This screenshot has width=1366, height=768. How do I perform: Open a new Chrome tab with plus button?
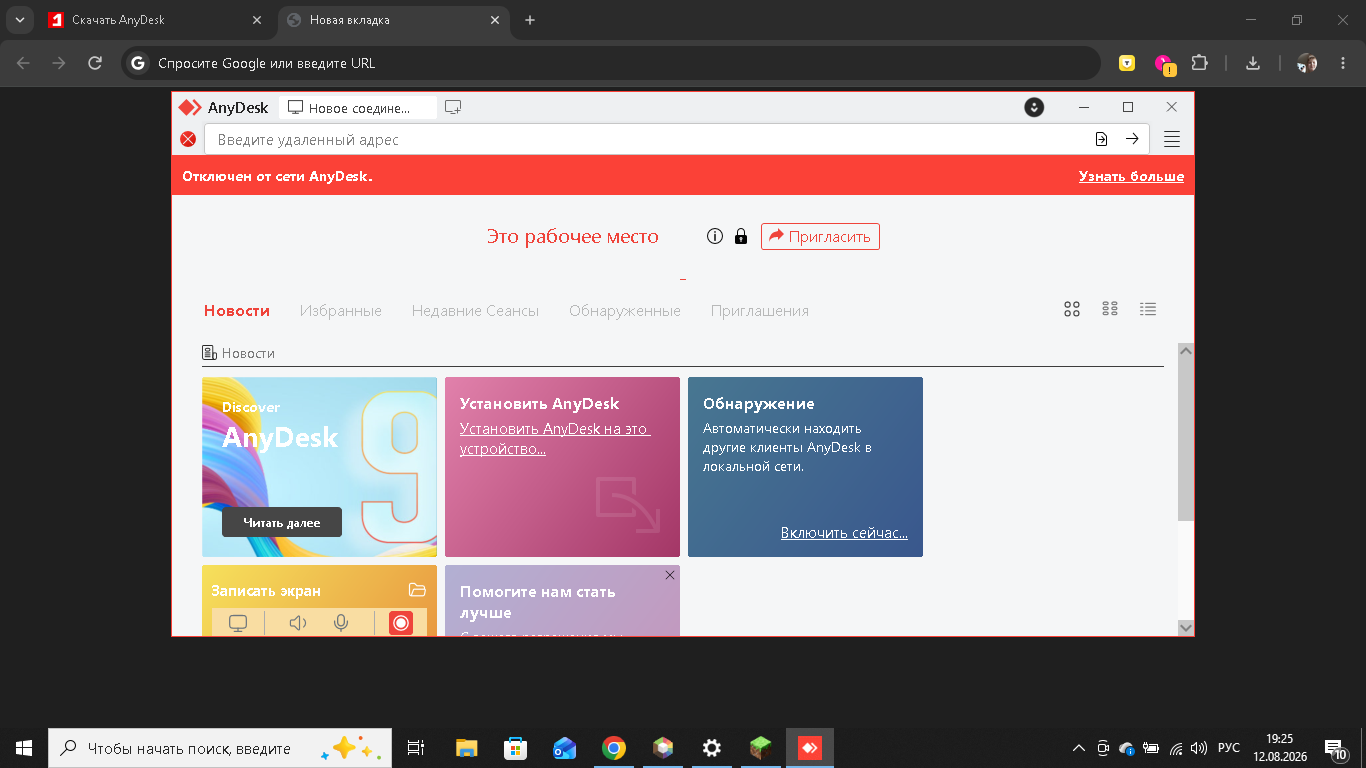(530, 20)
